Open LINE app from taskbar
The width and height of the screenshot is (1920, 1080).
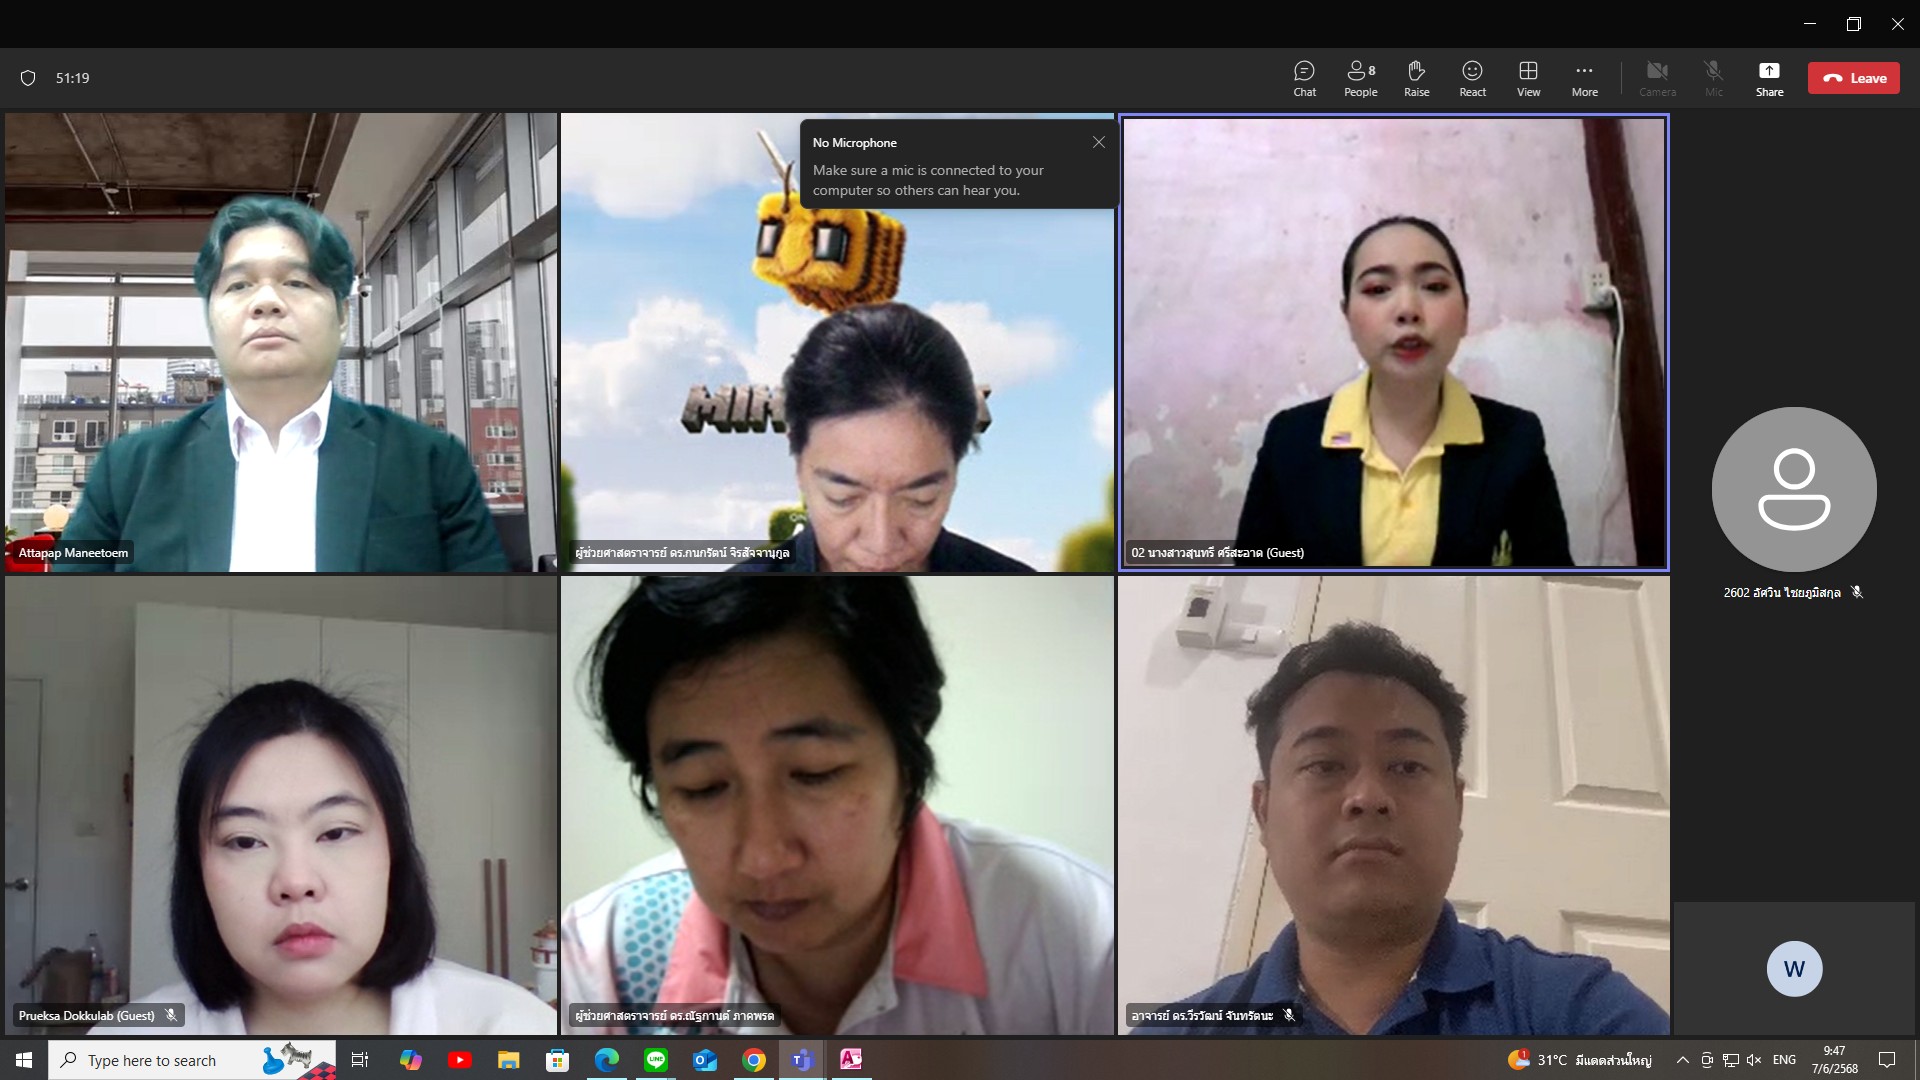(656, 1060)
